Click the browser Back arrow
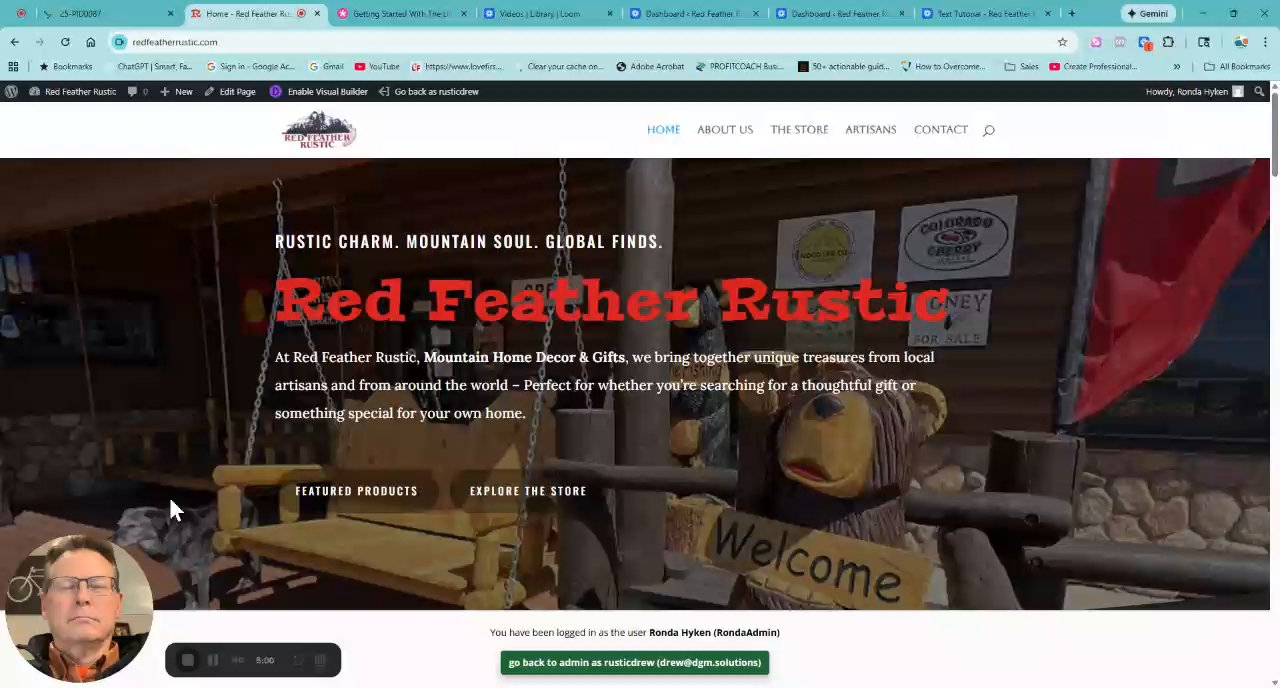This screenshot has width=1280, height=688. point(14,42)
